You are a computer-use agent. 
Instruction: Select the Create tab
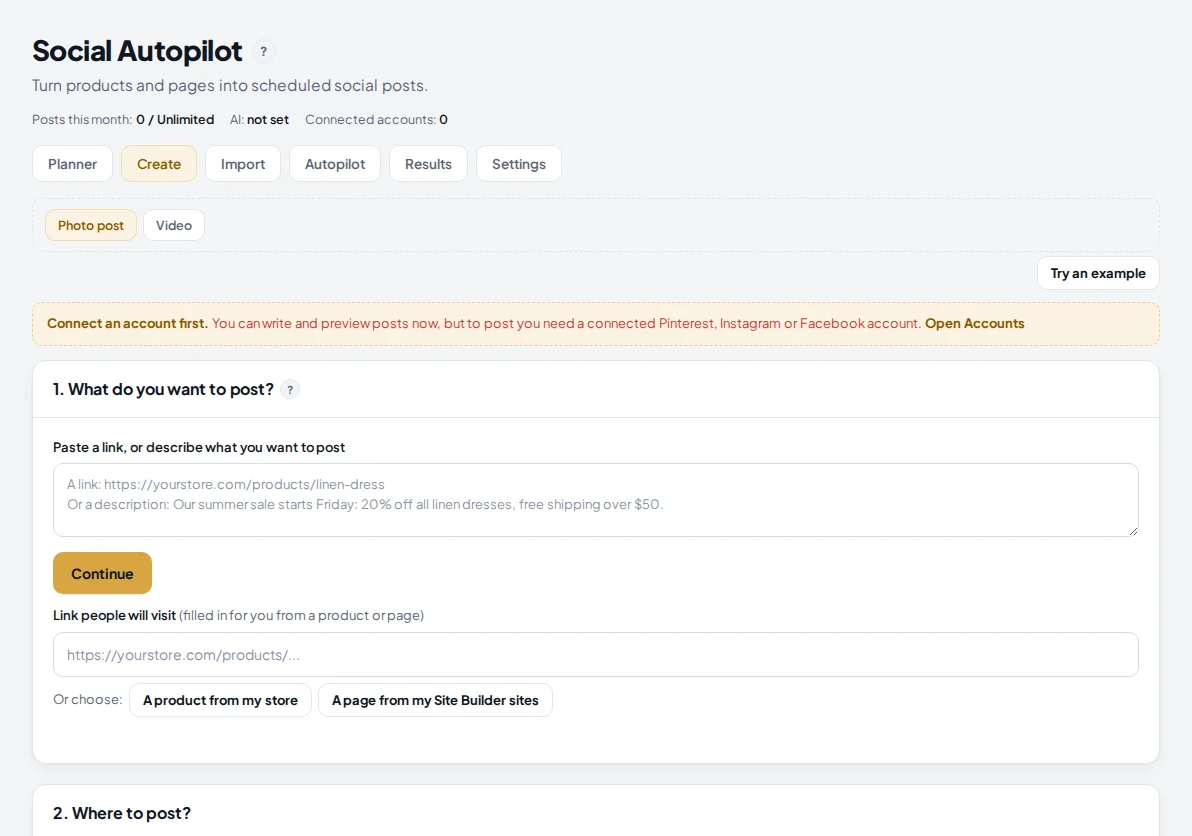click(159, 164)
